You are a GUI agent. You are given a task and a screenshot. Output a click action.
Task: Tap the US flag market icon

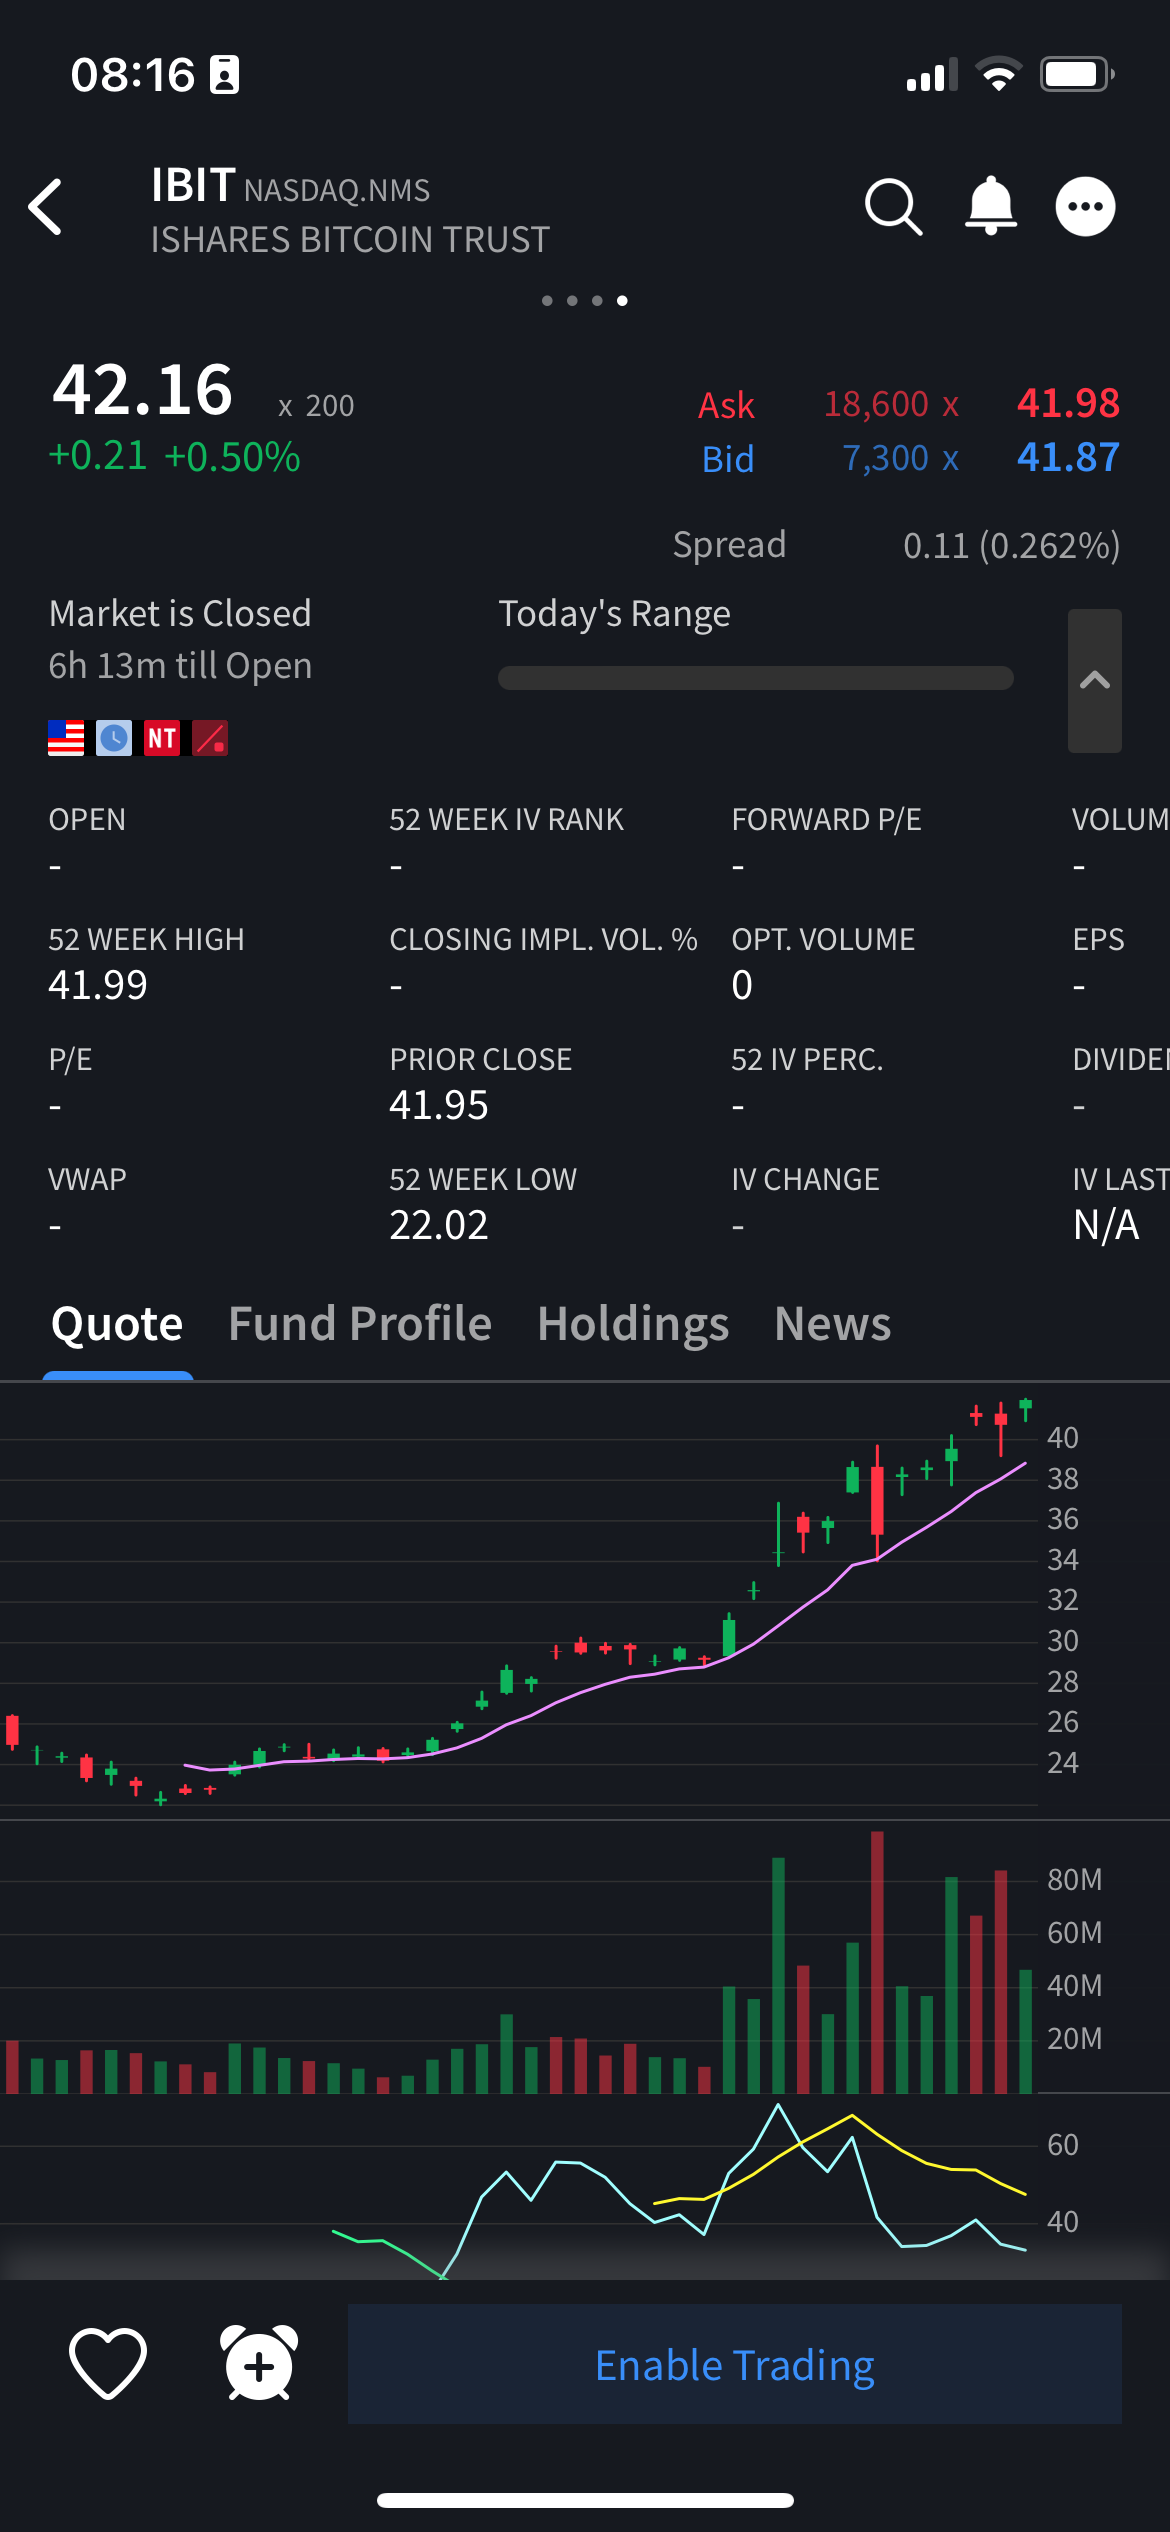click(66, 738)
